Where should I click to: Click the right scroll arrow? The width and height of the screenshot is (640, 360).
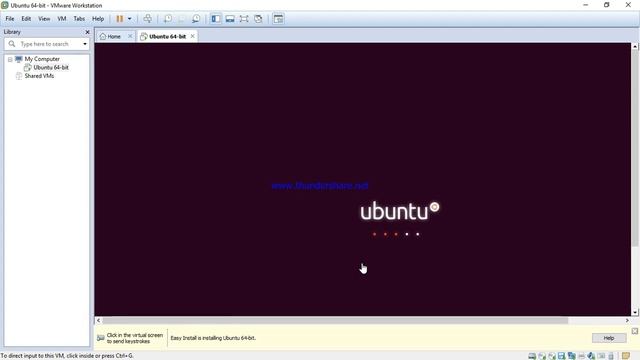[x=627, y=320]
